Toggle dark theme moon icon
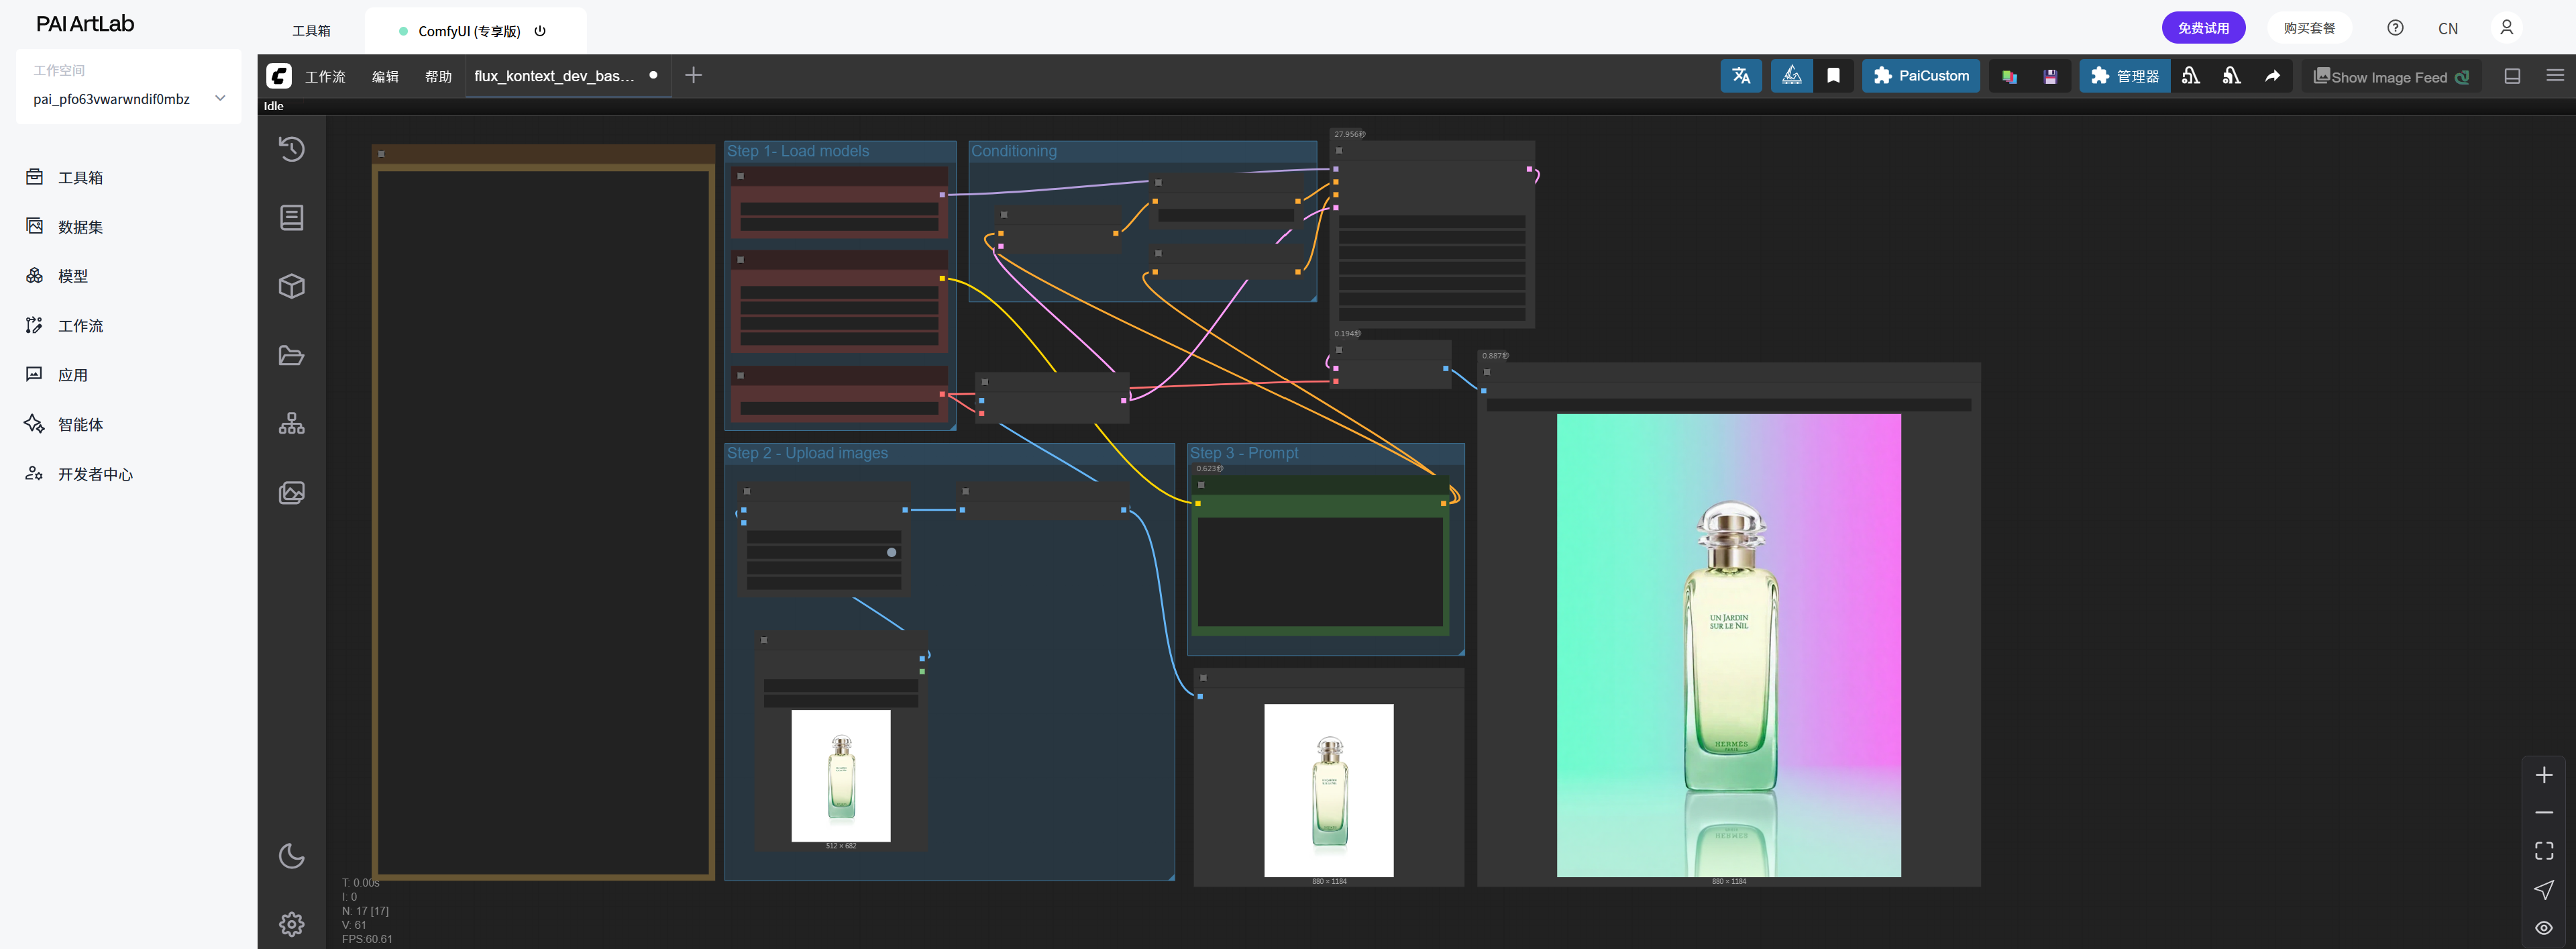This screenshot has height=949, width=2576. coord(291,856)
